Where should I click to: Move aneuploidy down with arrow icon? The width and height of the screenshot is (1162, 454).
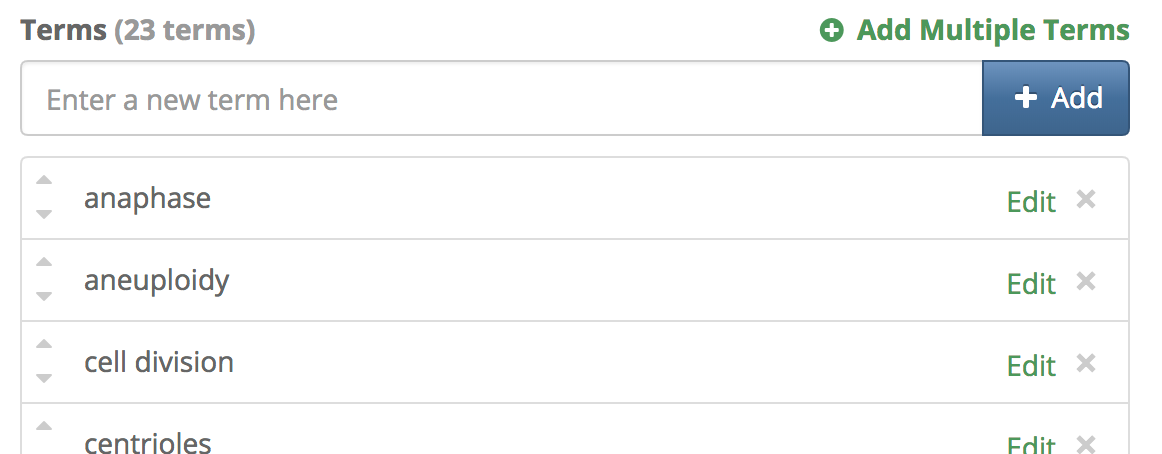coord(44,295)
